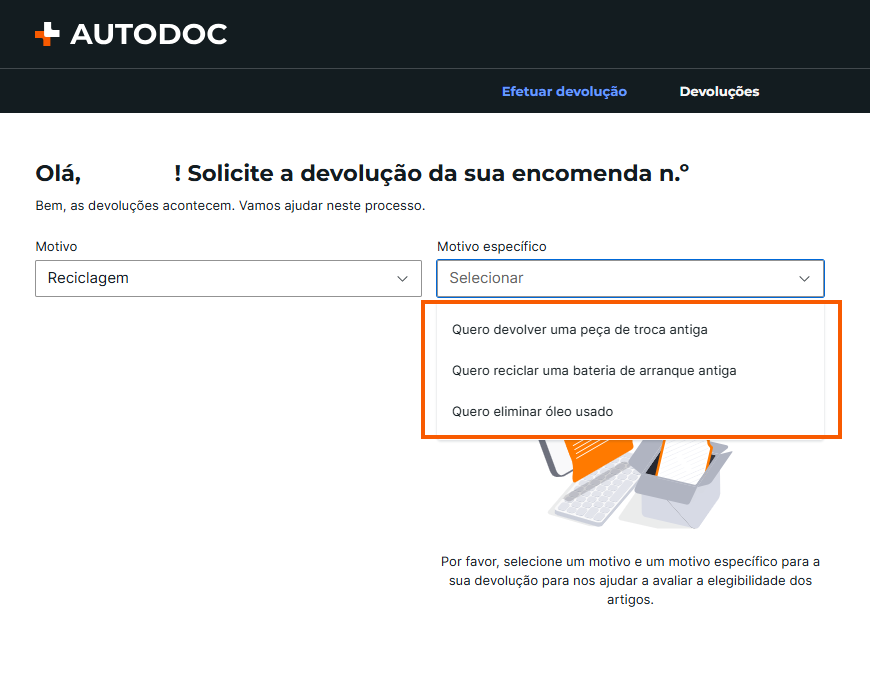The width and height of the screenshot is (870, 696).
Task: Click the Motivo específico label
Action: 492,246
